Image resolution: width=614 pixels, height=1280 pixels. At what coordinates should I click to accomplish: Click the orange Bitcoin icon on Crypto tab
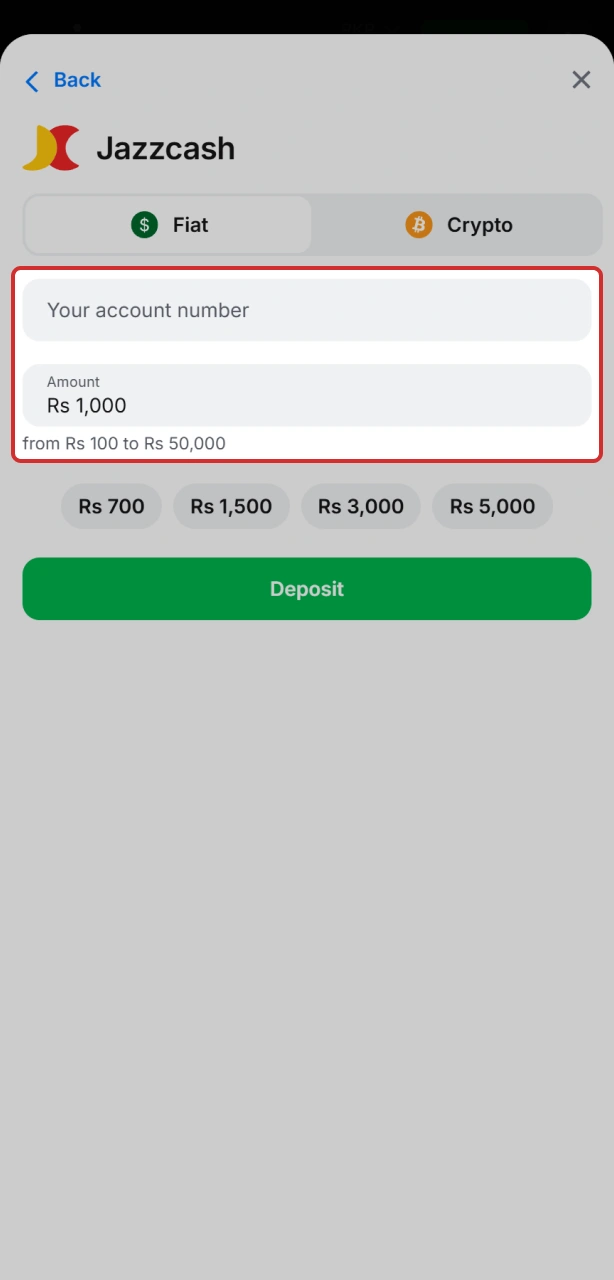click(417, 225)
